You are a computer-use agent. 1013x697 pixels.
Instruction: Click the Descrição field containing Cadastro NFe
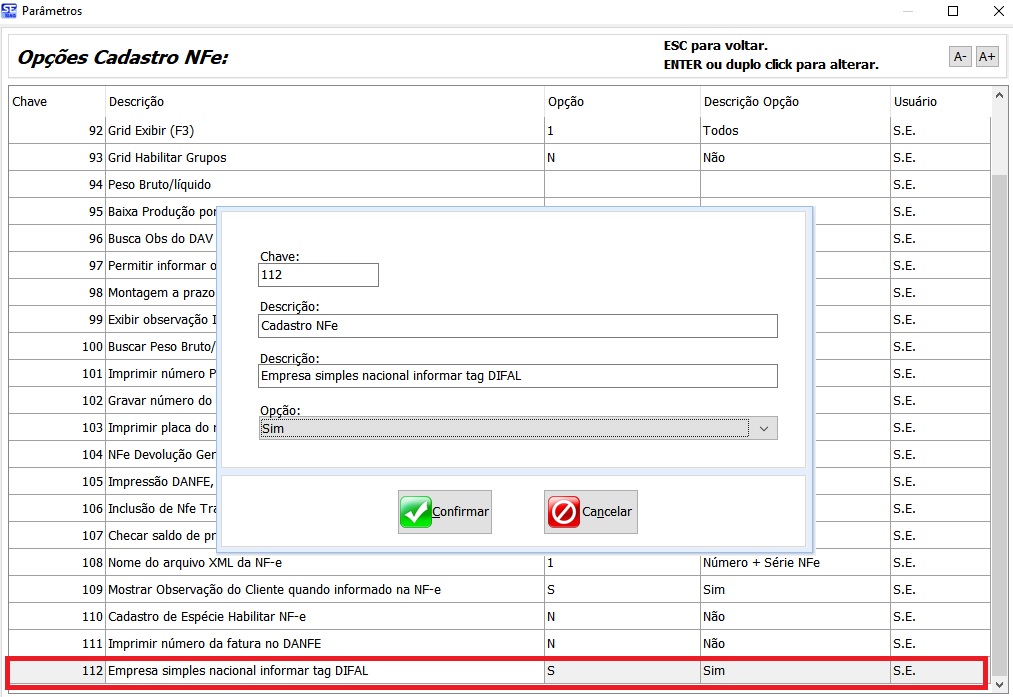(x=517, y=326)
